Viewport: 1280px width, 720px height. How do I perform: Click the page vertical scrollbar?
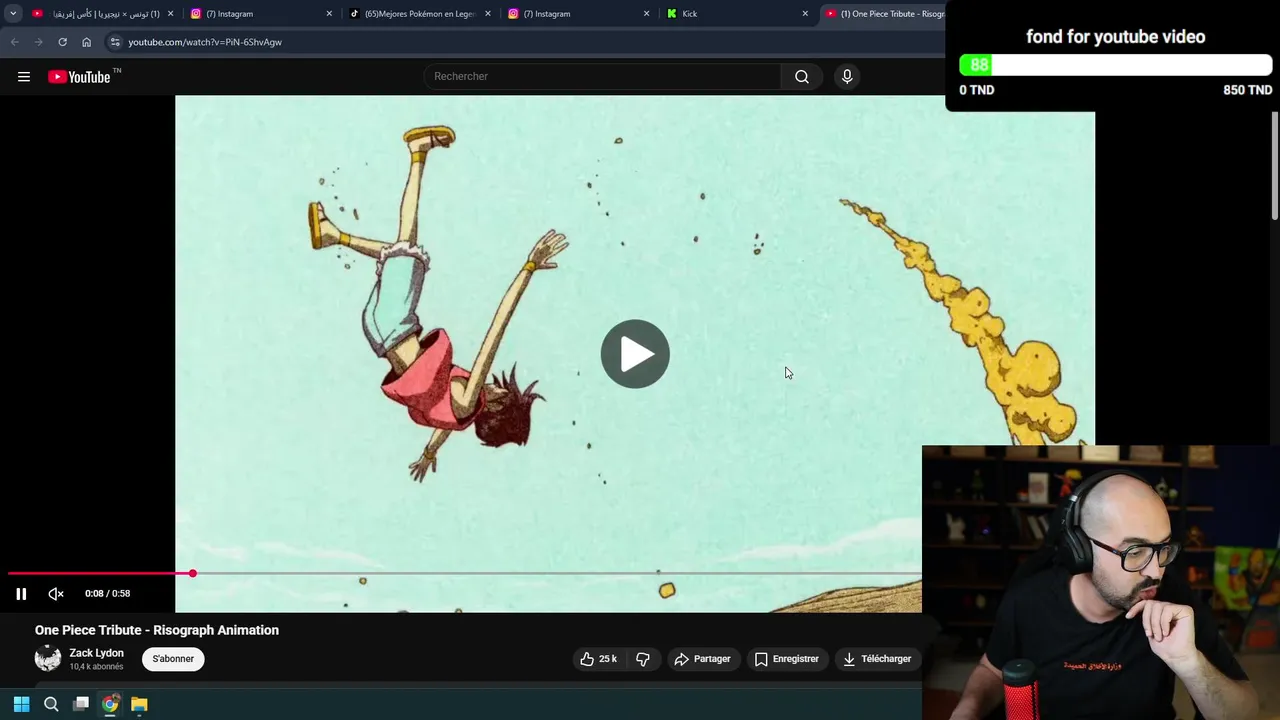tap(1275, 166)
